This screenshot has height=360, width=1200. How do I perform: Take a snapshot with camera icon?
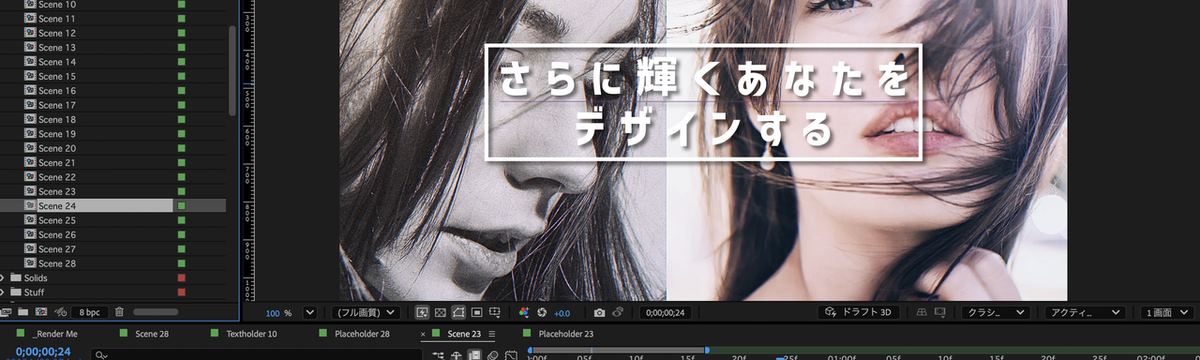(x=599, y=312)
